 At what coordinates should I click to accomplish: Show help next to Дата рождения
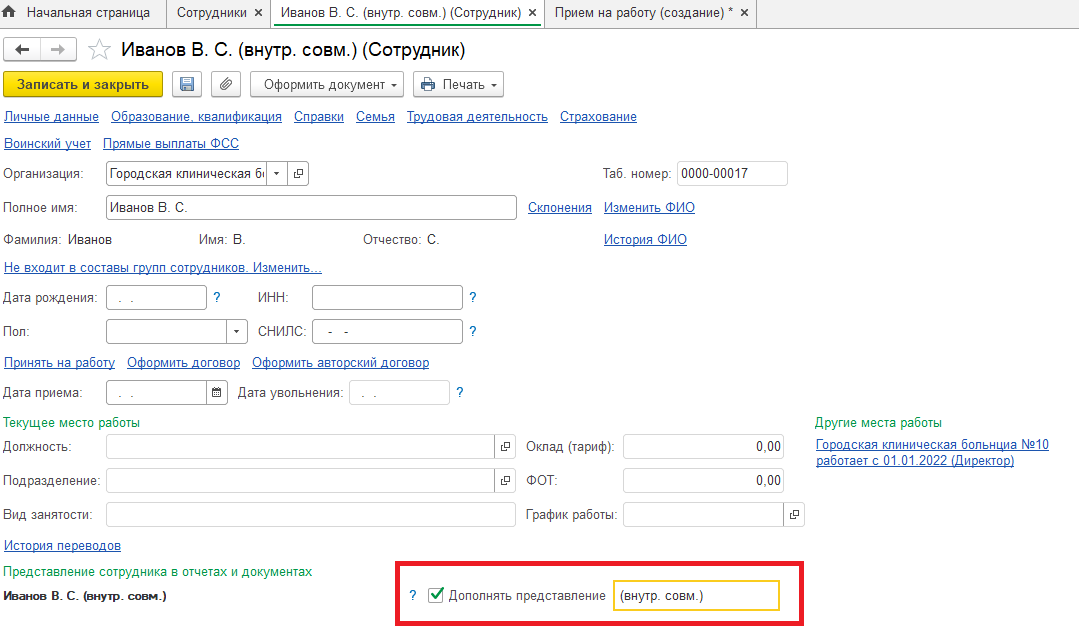217,297
